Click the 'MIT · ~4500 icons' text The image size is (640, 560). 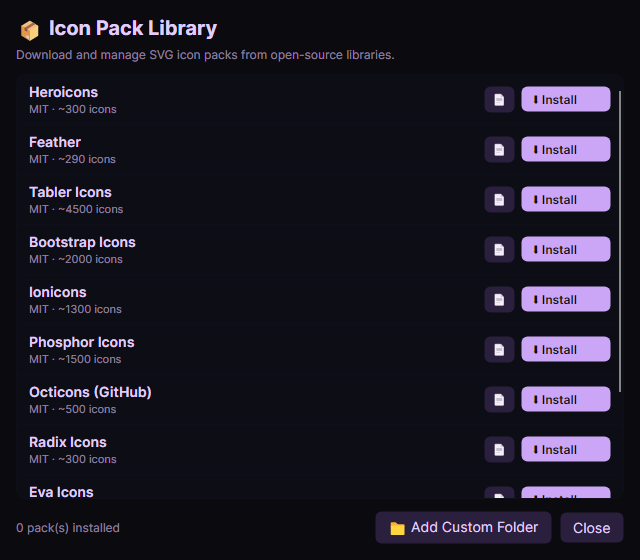76,209
